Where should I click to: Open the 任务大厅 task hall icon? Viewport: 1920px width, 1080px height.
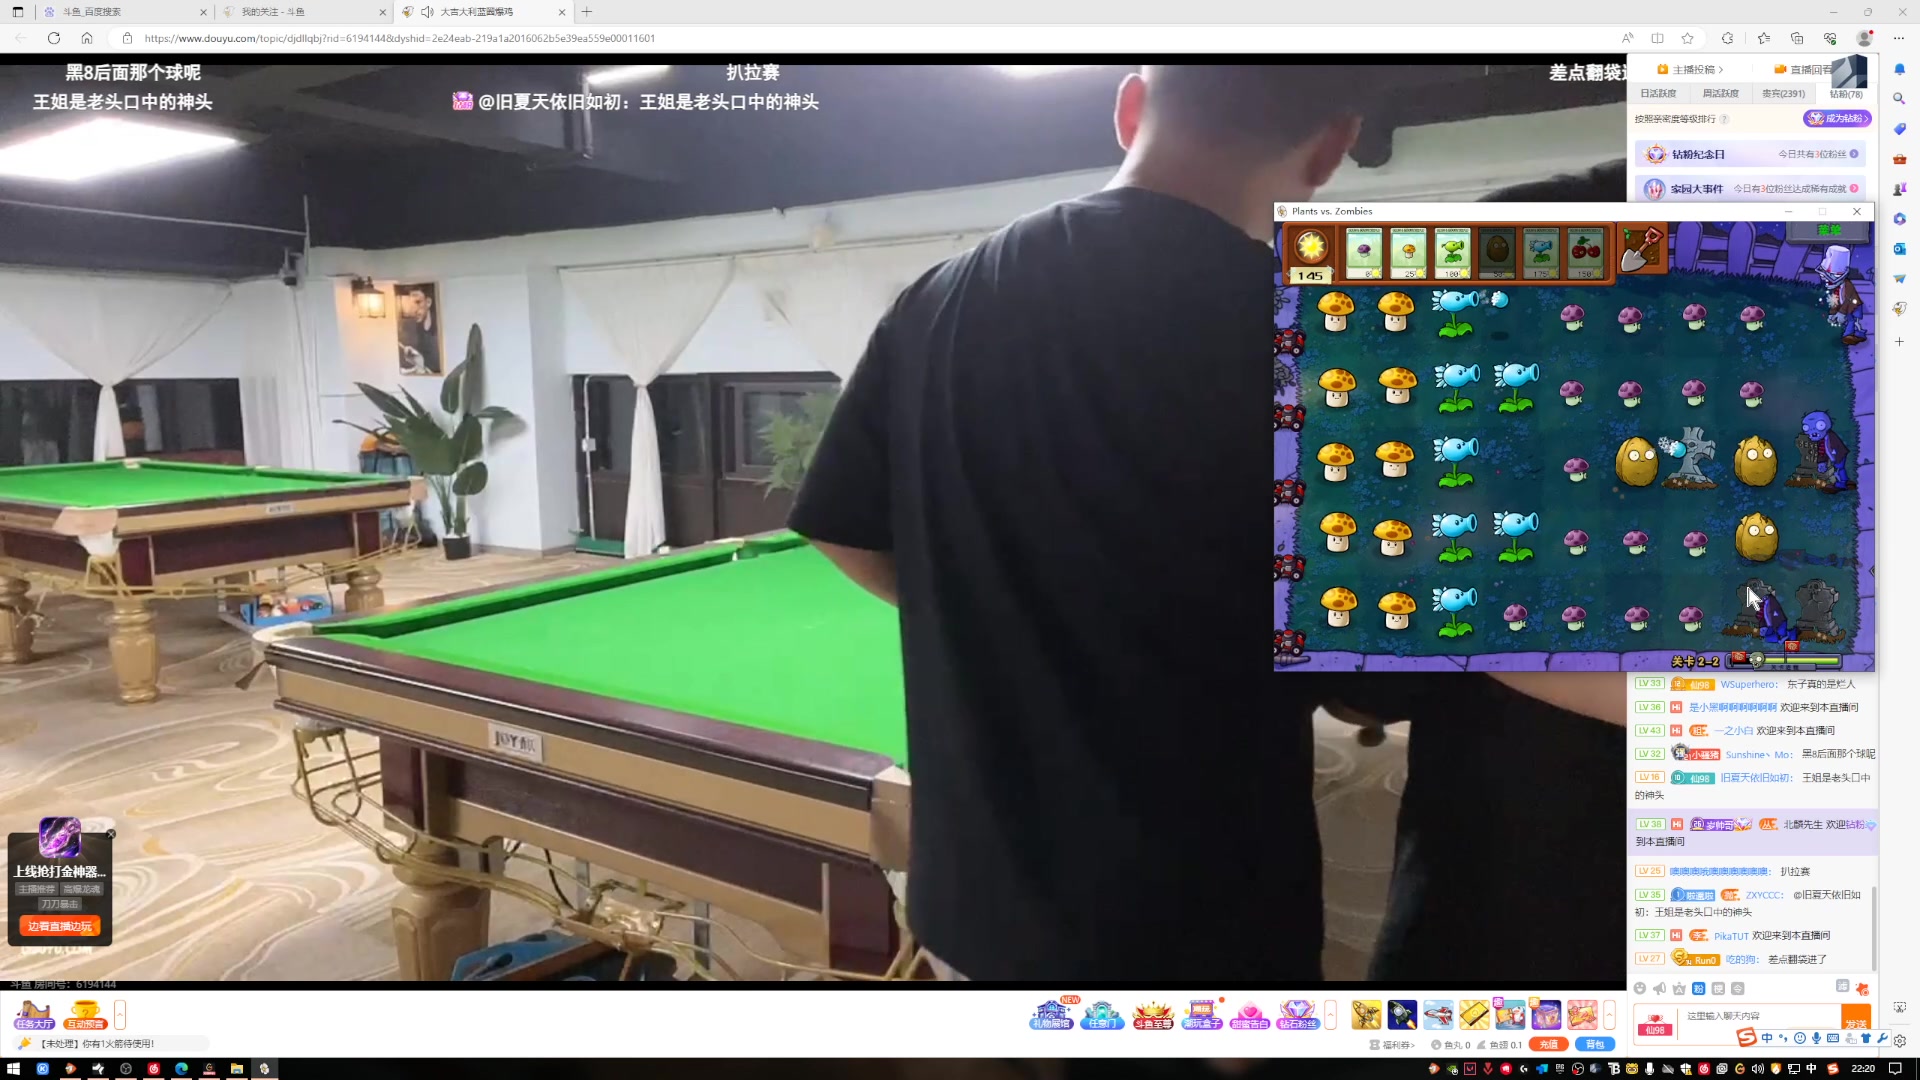click(34, 1014)
